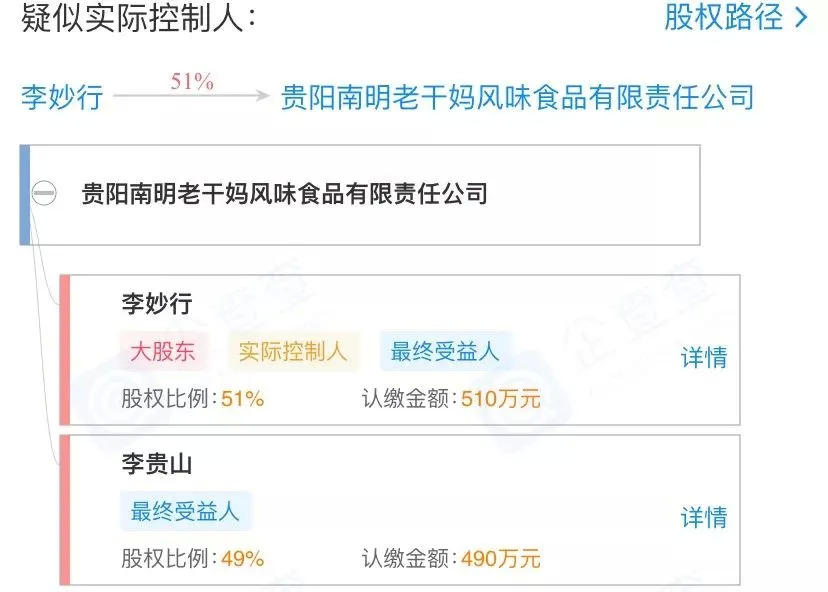Click the 49% equity ratio value

(x=242, y=559)
